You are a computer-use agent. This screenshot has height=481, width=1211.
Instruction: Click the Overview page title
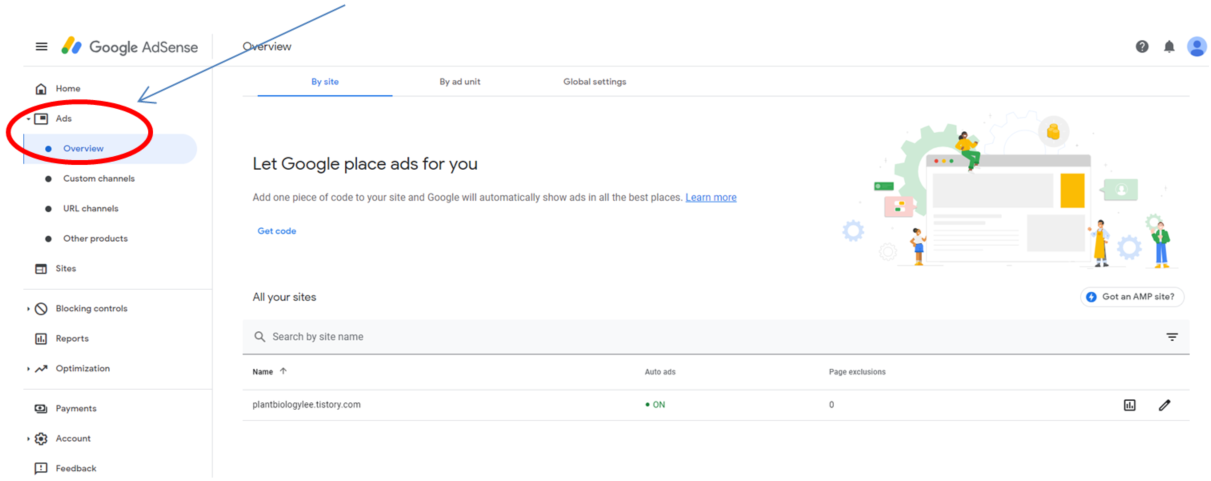tap(267, 47)
